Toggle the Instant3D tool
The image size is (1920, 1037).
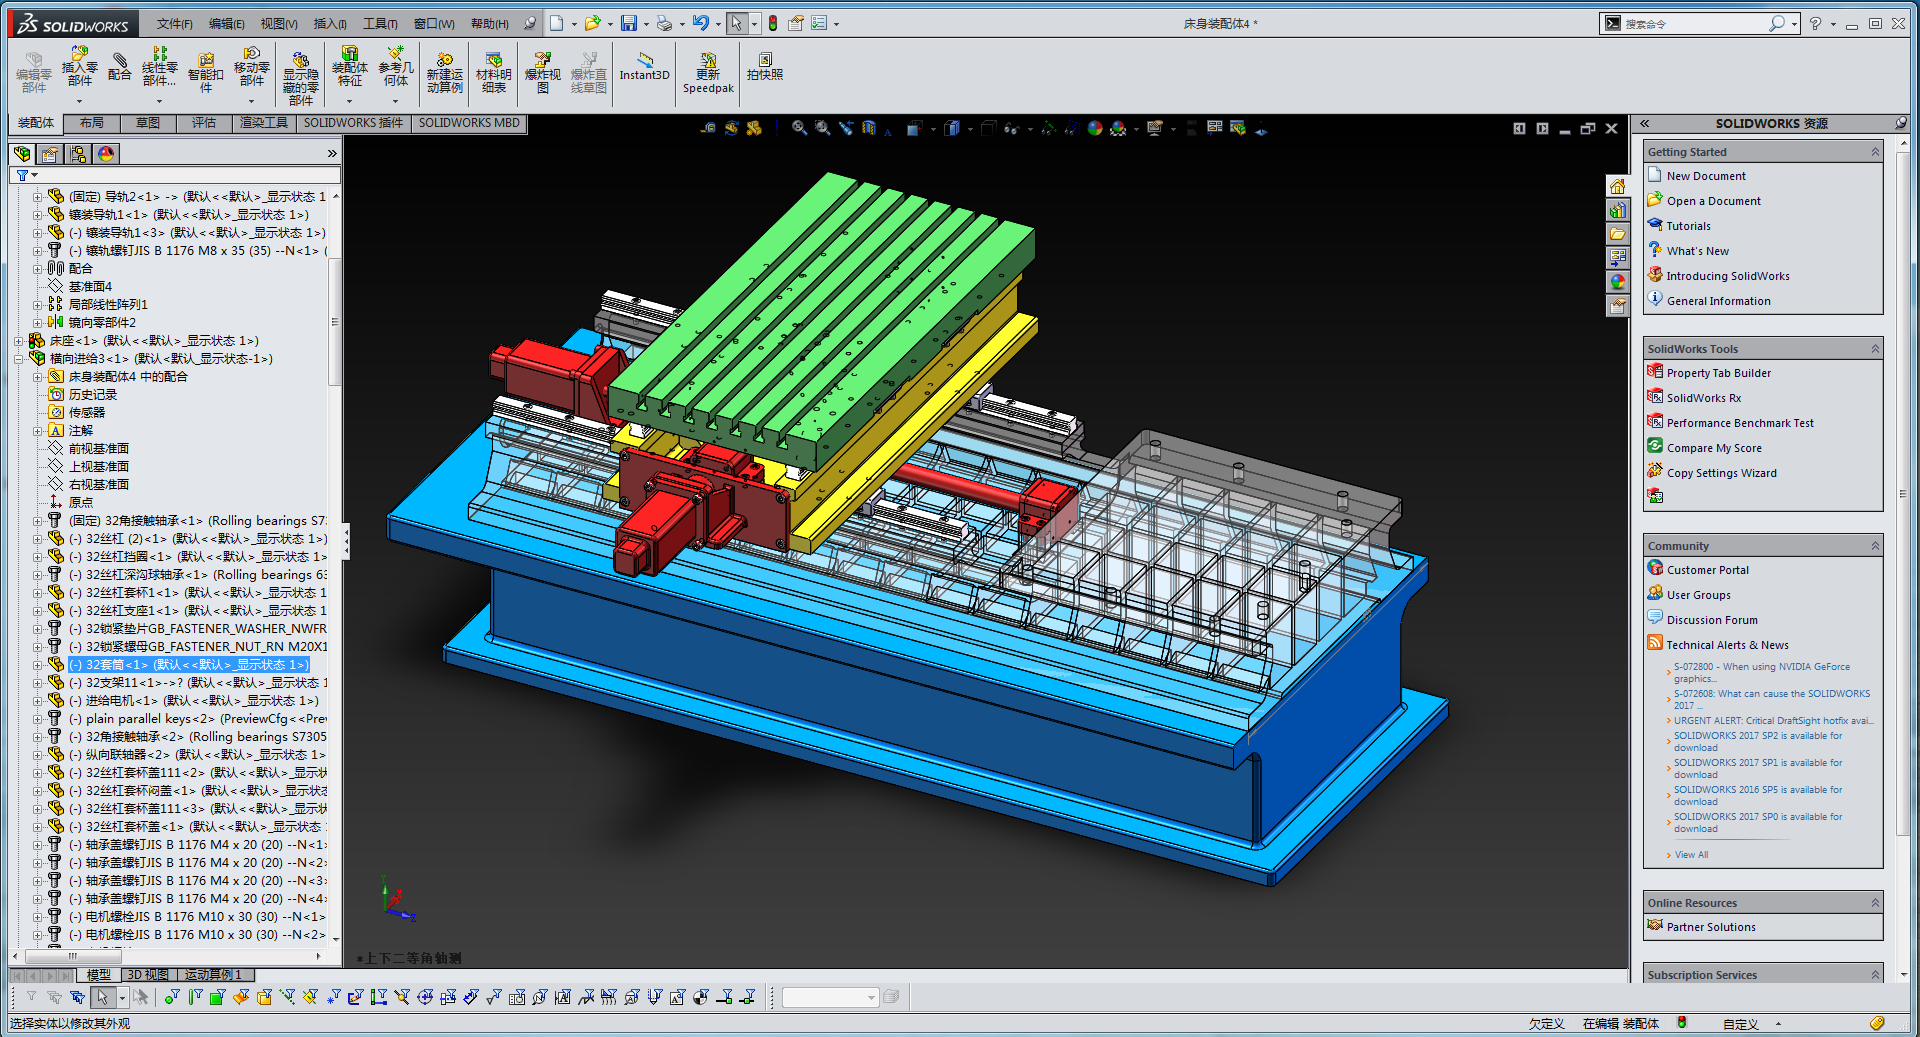(x=644, y=67)
